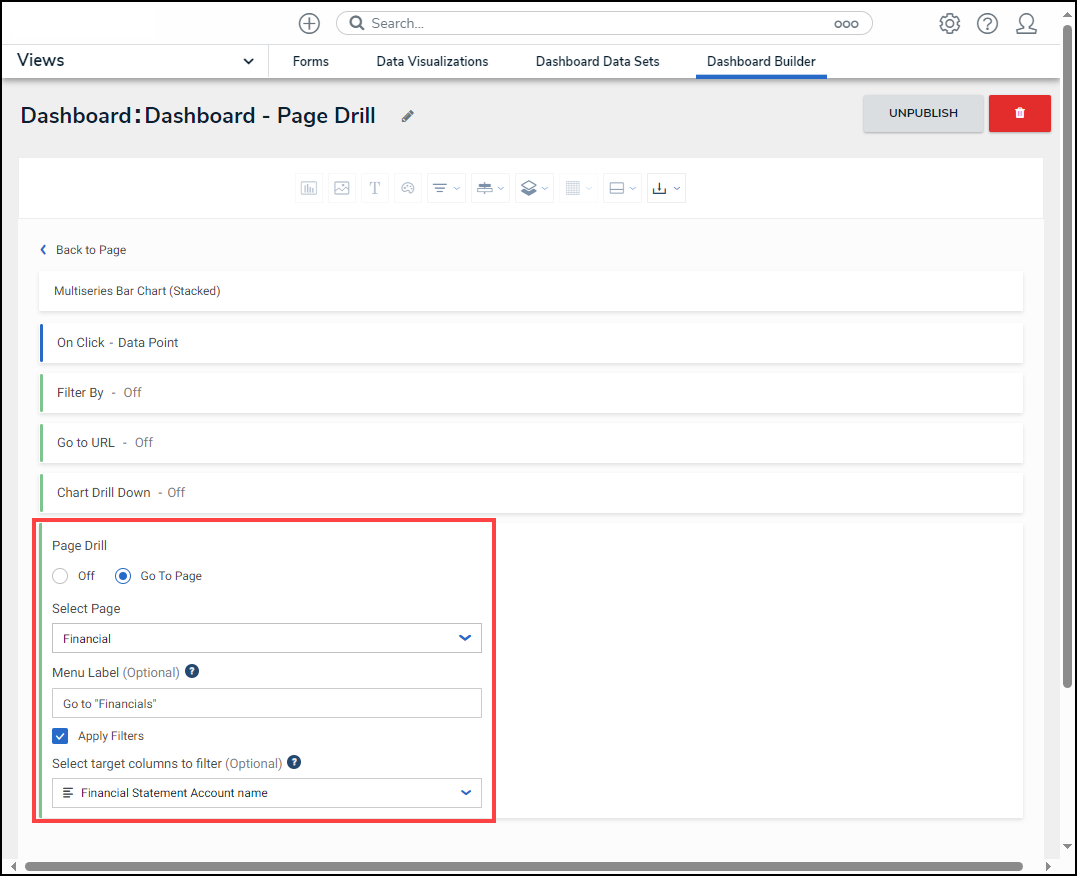Screen dimensions: 1077x876
Task: Uncheck the Apply Filters checkbox
Action: point(61,736)
